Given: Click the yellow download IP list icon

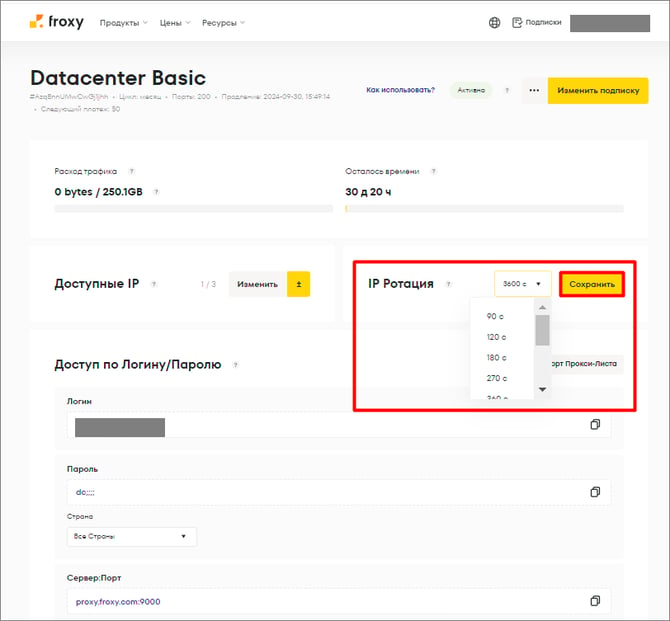Looking at the screenshot, I should 299,284.
